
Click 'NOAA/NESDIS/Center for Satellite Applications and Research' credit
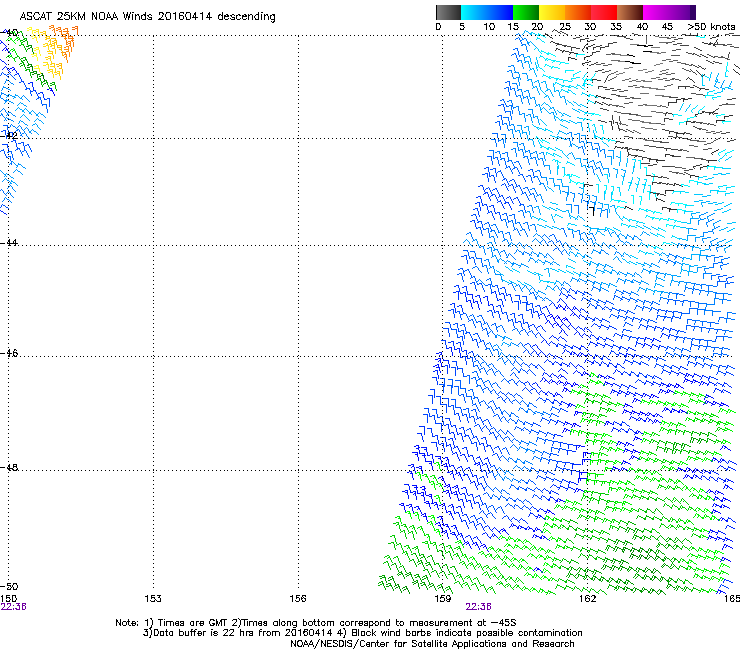click(432, 644)
